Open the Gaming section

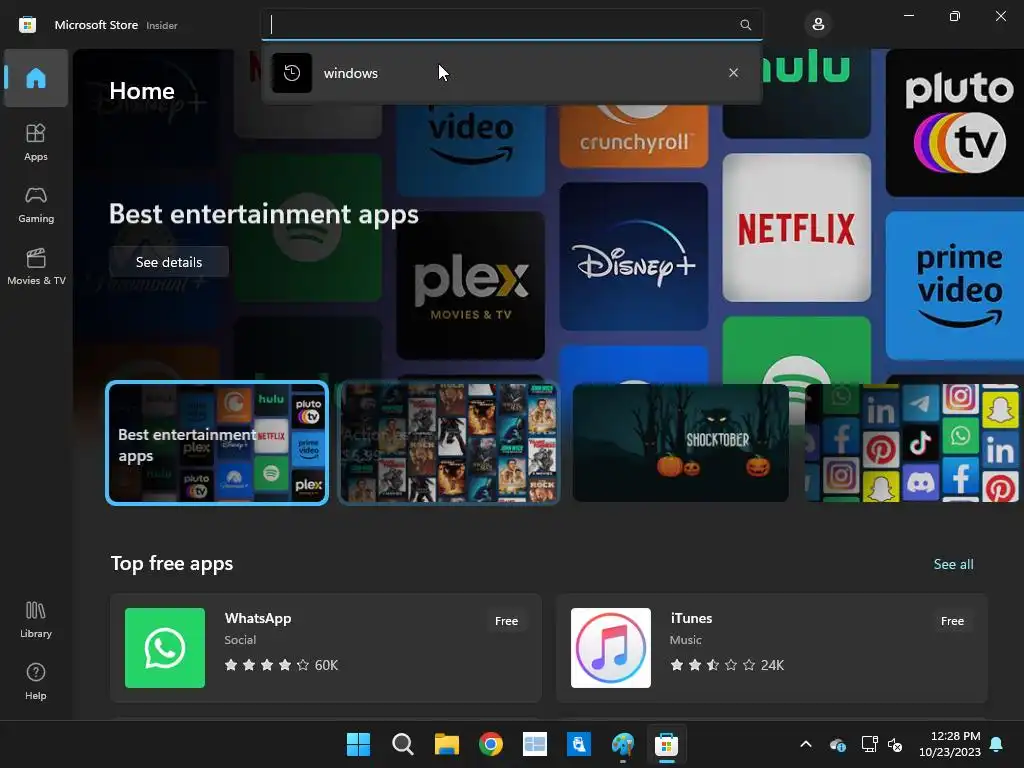tap(36, 204)
